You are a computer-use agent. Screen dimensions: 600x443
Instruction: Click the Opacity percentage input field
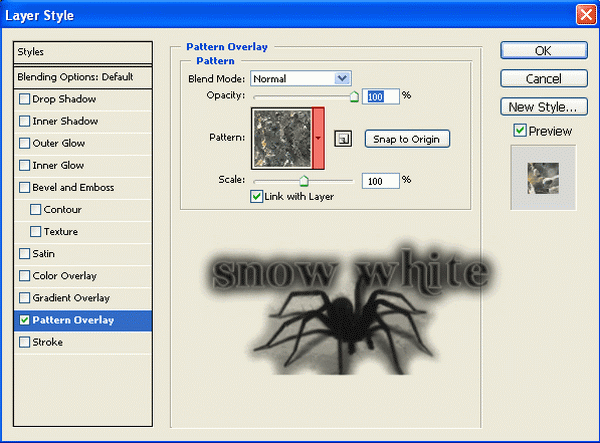[380, 96]
